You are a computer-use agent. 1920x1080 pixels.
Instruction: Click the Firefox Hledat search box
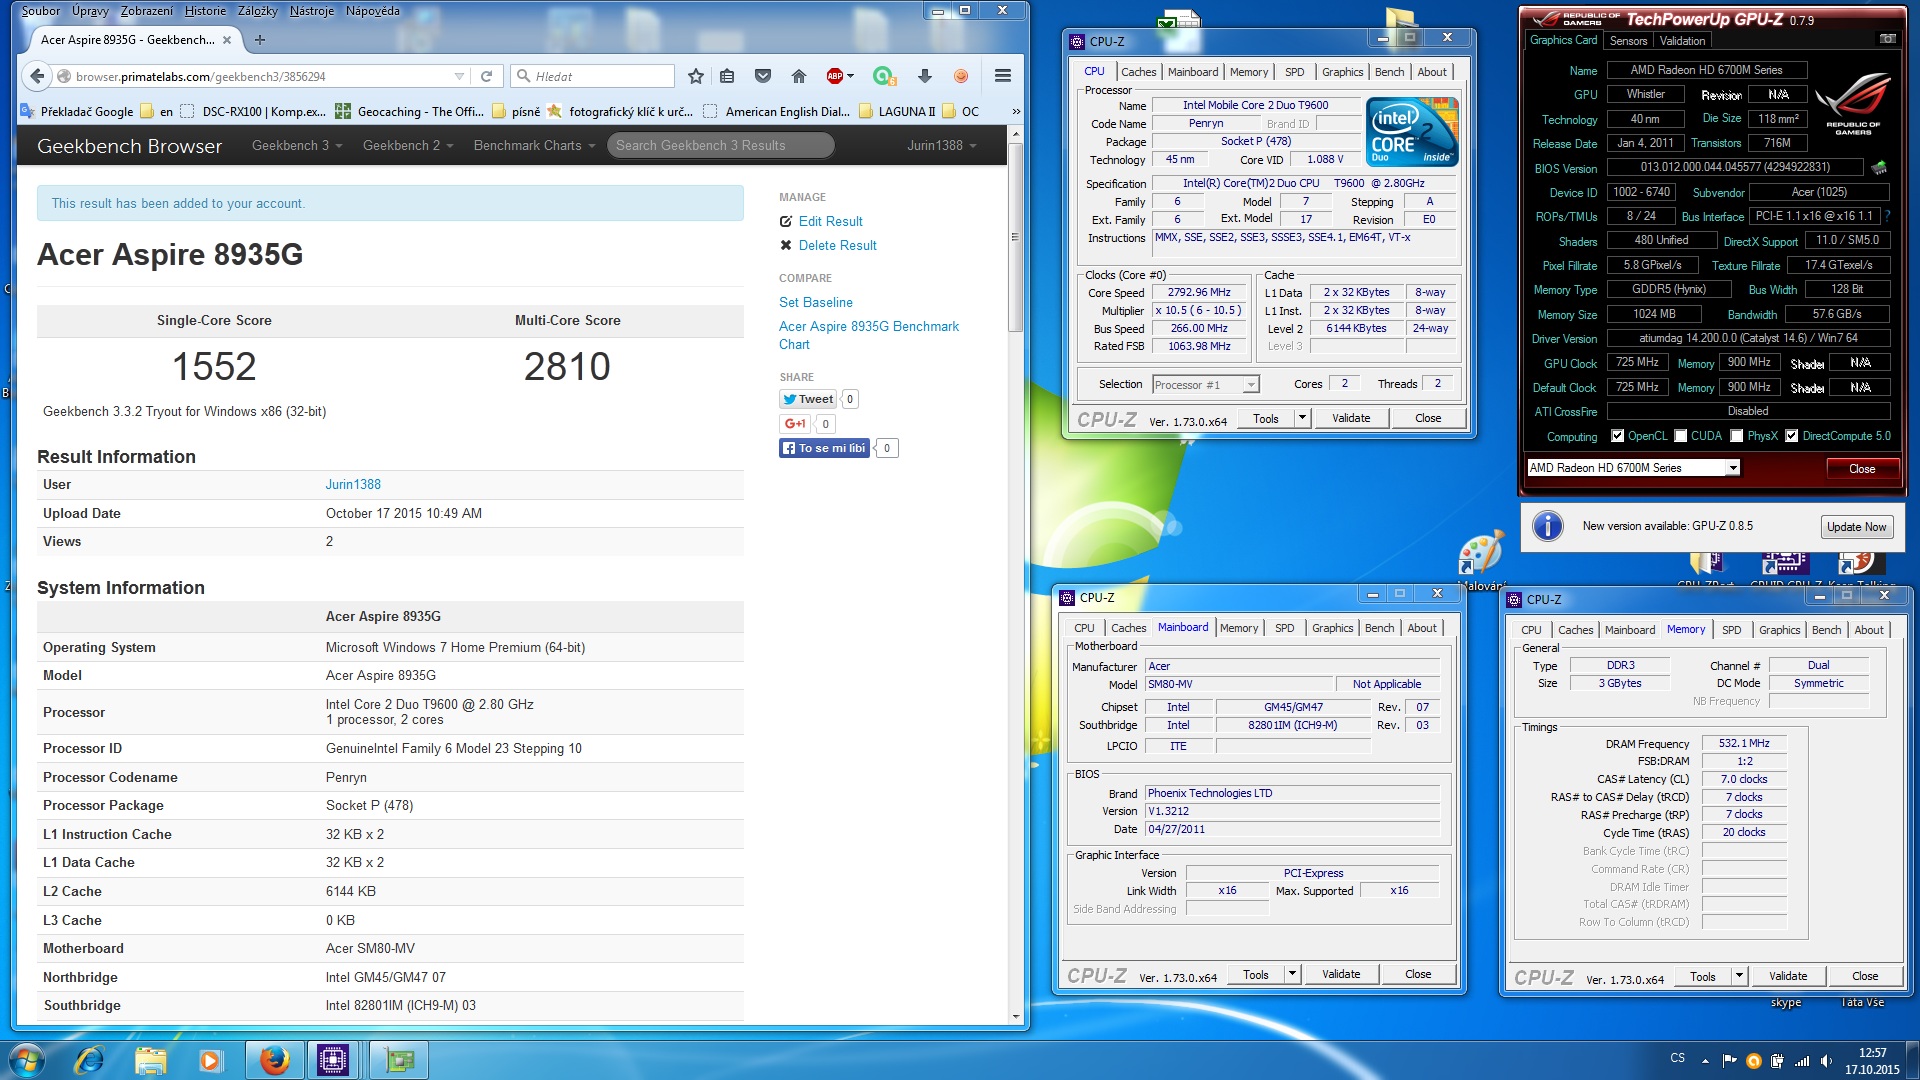[x=592, y=76]
